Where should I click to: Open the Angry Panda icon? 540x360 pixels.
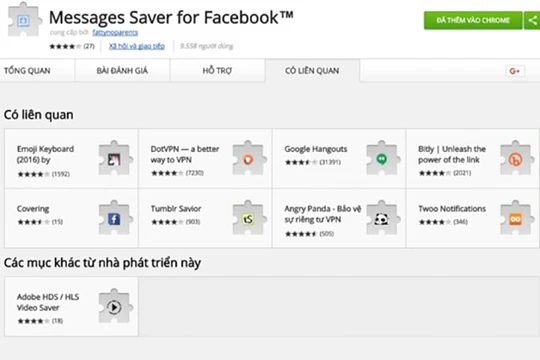click(x=383, y=218)
